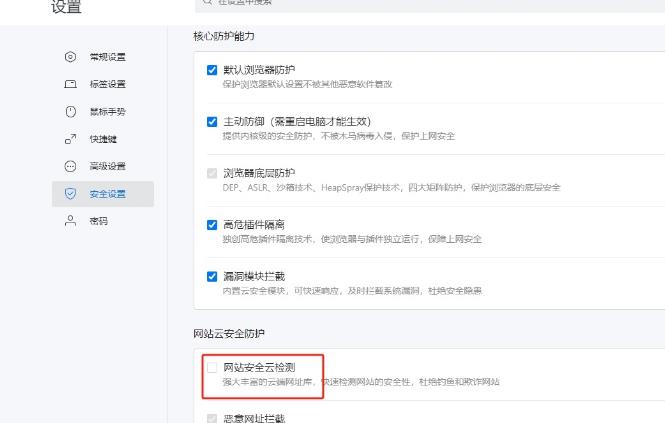The width and height of the screenshot is (665, 423).
Task: Click the 默认浏览器防护 label
Action: pyautogui.click(x=259, y=70)
